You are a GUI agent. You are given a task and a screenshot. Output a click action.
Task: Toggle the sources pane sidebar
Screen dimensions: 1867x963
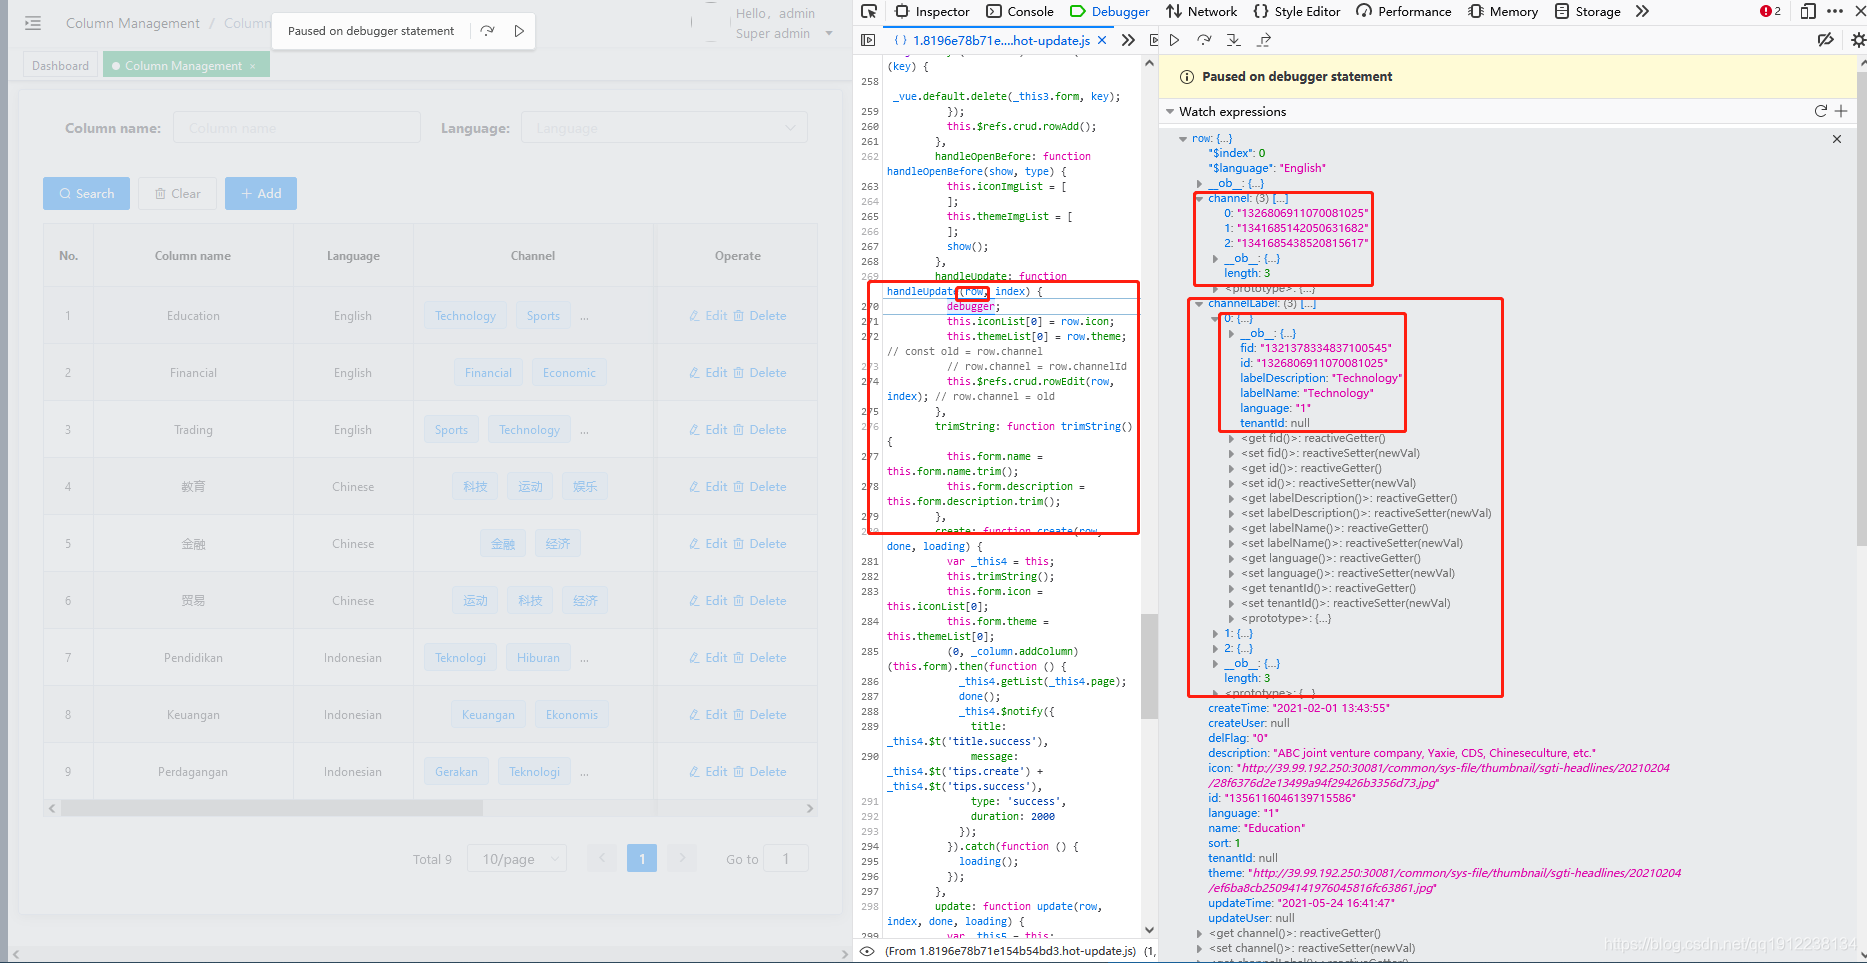(x=868, y=40)
